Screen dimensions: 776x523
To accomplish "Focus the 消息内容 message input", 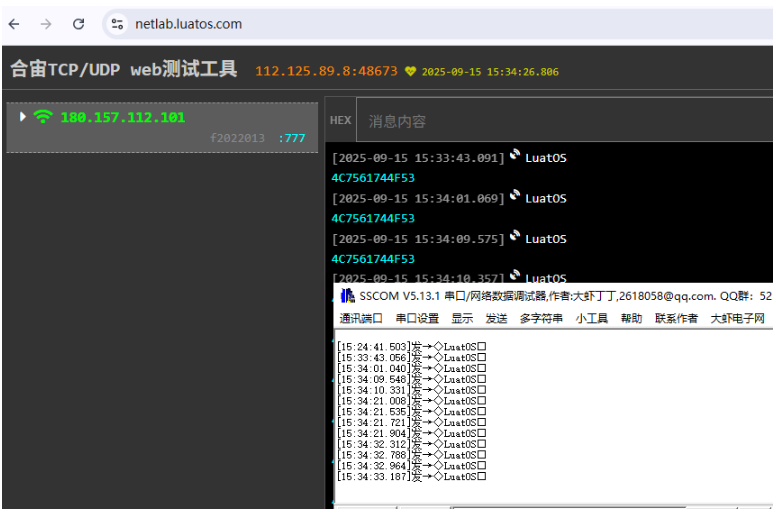I will [564, 120].
